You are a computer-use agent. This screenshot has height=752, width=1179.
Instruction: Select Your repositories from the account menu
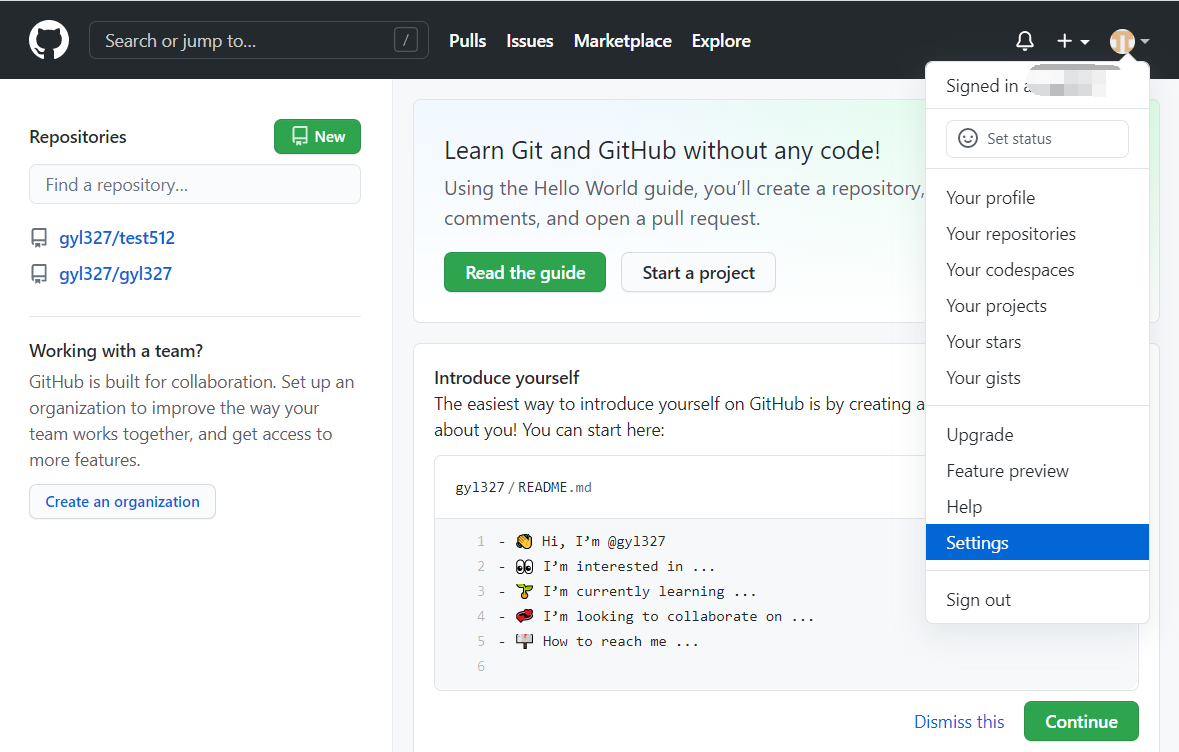point(1010,233)
